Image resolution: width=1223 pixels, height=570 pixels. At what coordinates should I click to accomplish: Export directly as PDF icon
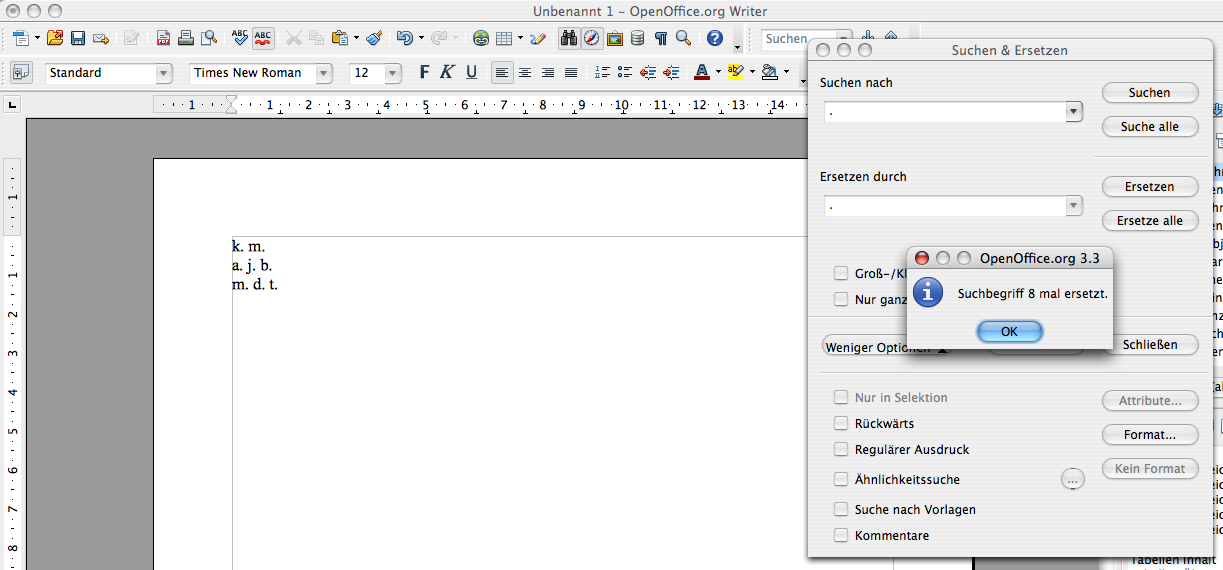pyautogui.click(x=163, y=38)
